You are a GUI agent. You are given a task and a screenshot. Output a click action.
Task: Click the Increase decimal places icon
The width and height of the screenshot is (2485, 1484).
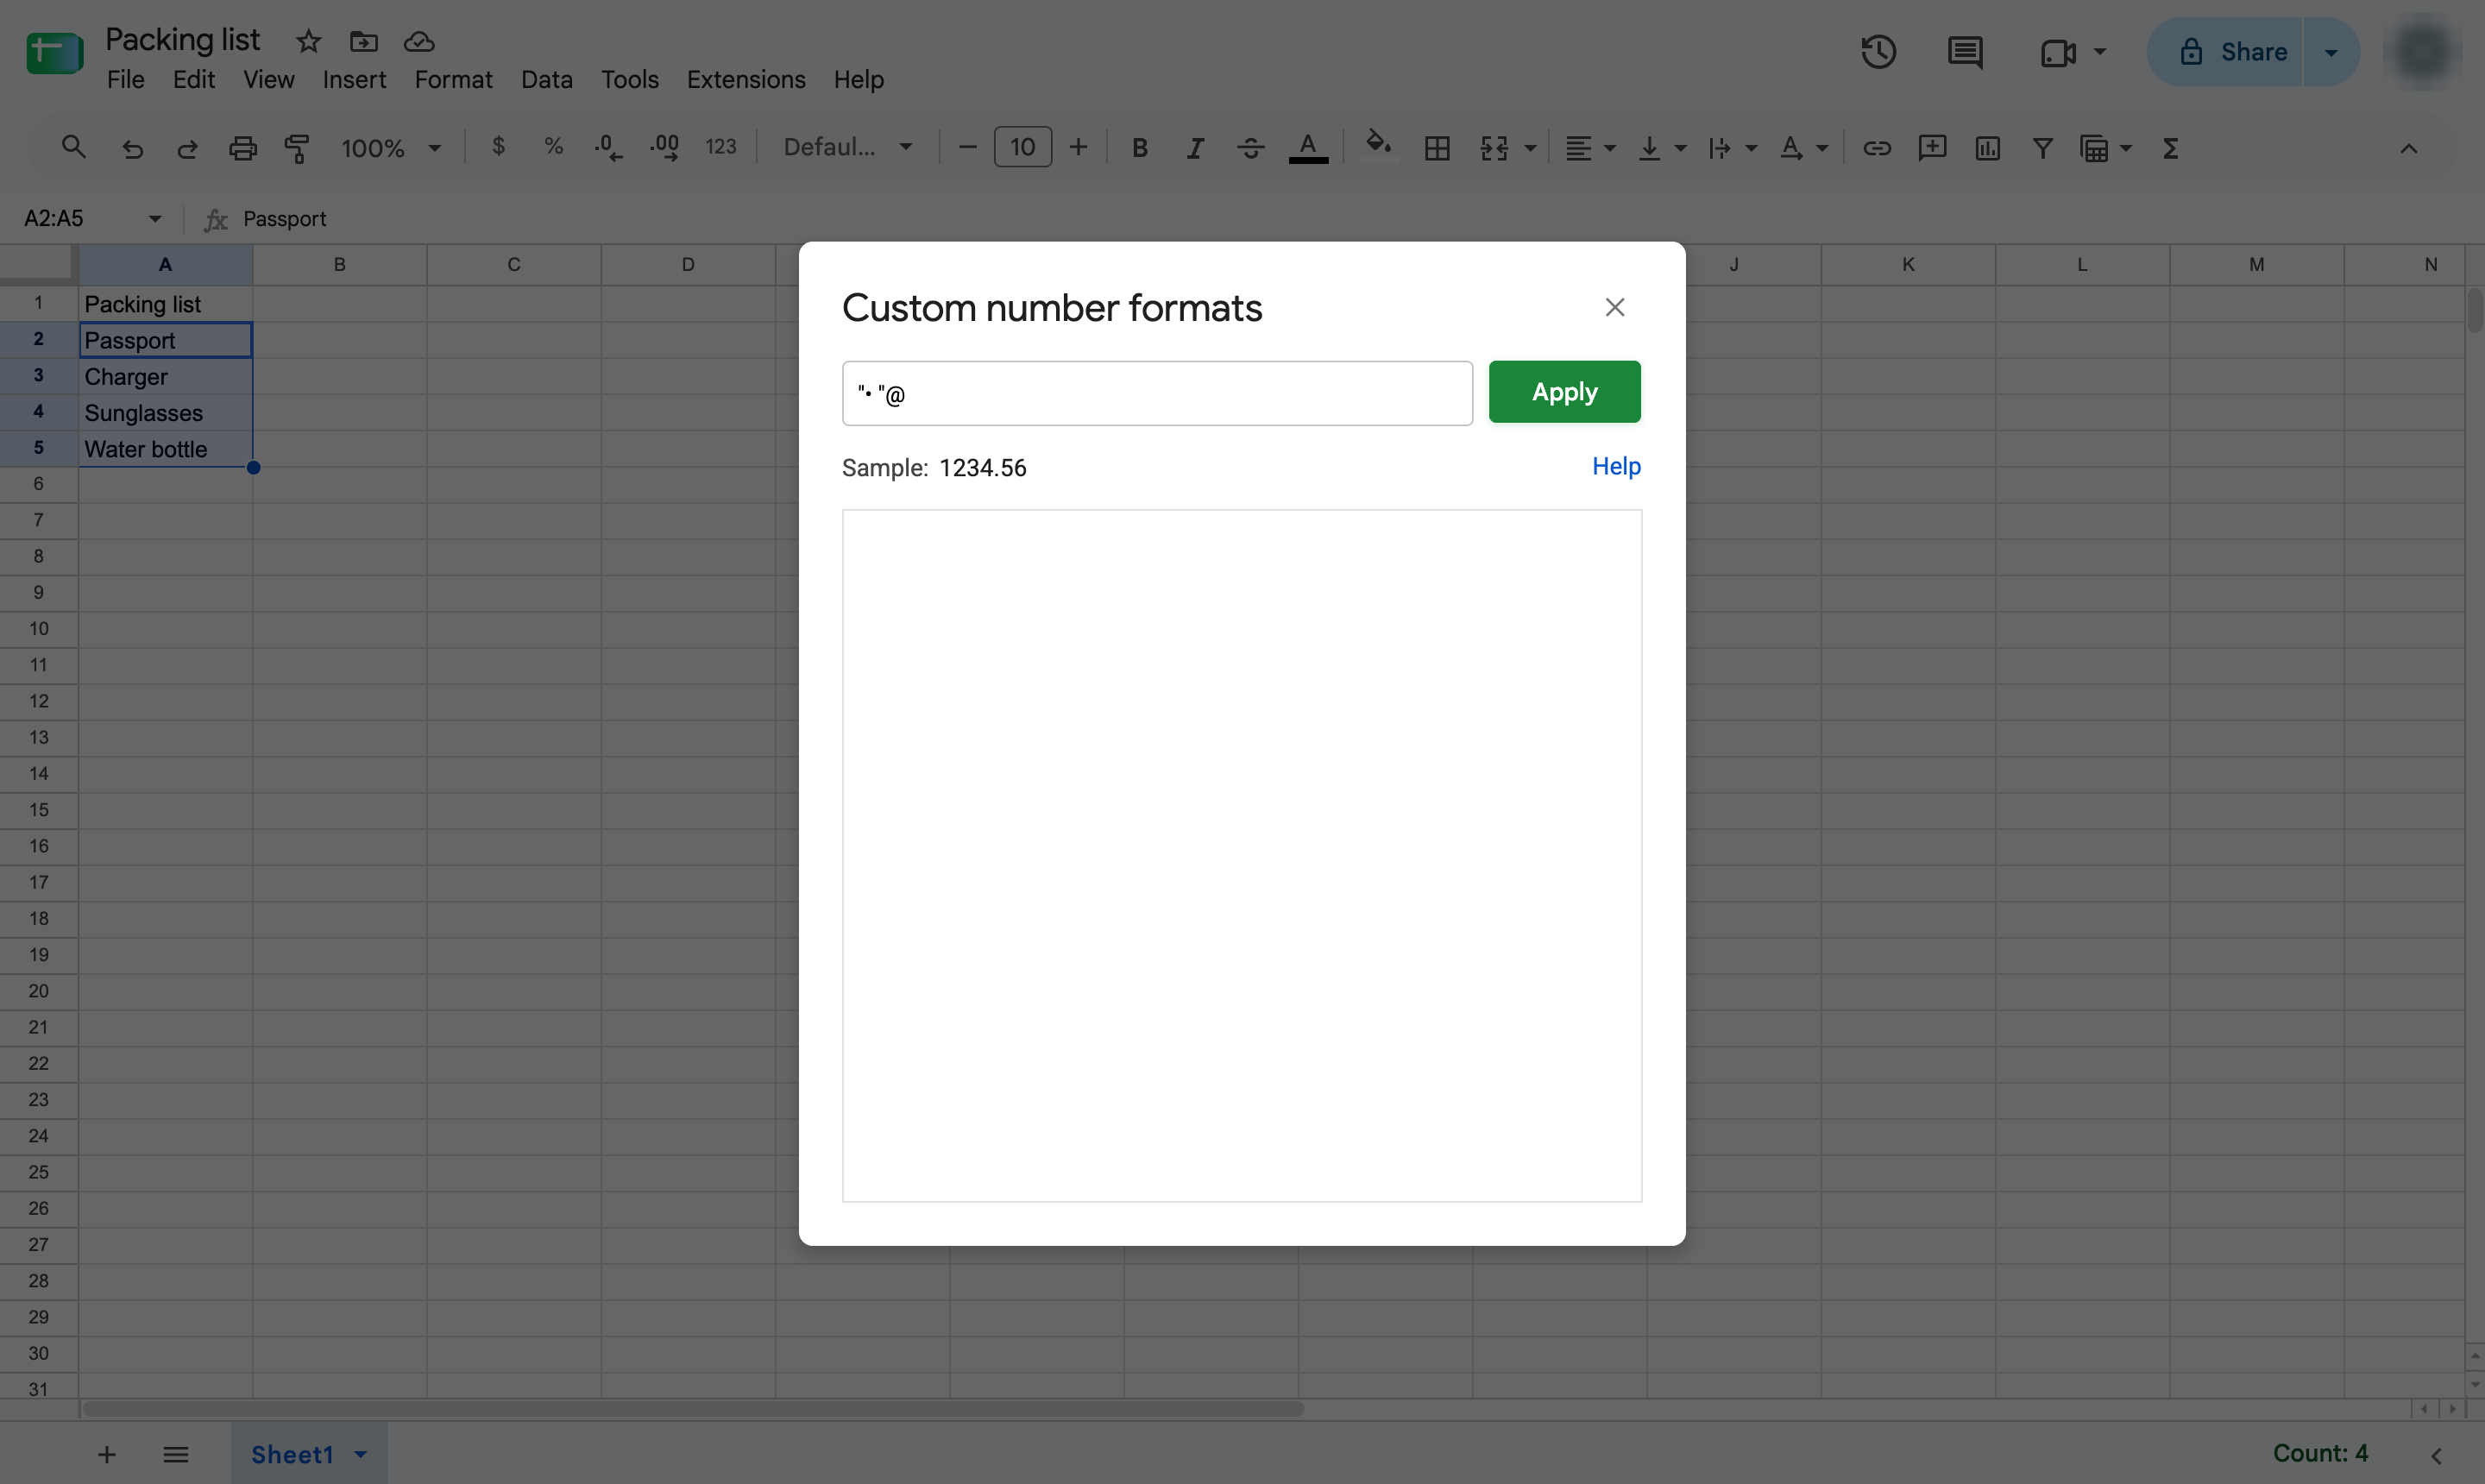(665, 148)
